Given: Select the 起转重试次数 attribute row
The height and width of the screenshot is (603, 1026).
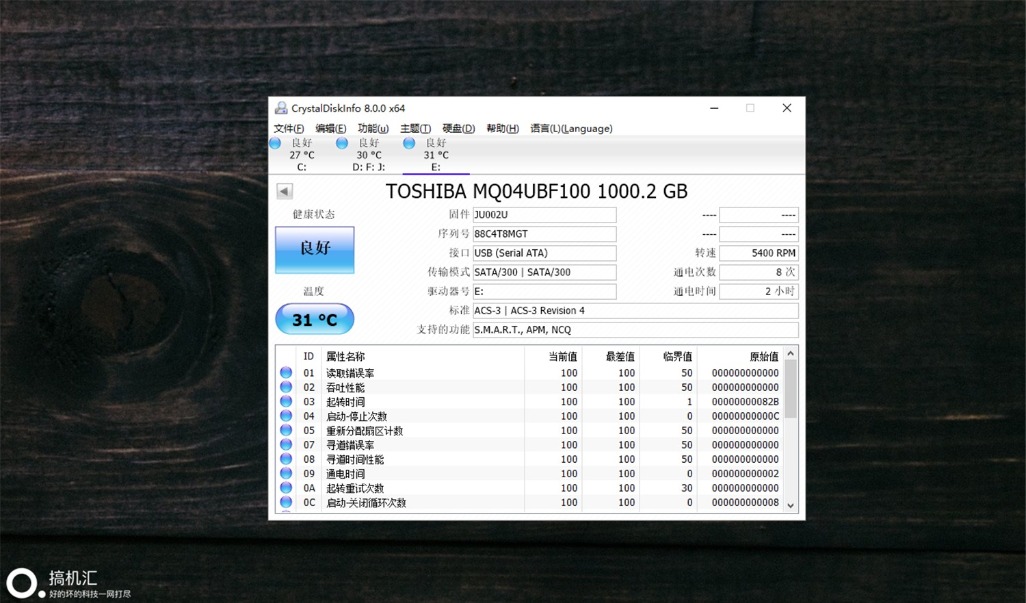Looking at the screenshot, I should click(530, 488).
